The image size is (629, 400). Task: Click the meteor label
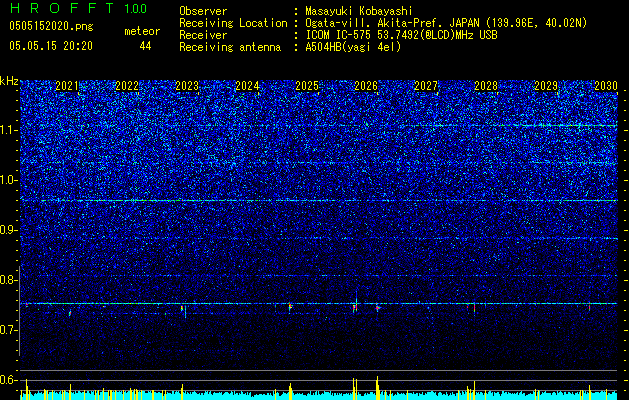(142, 31)
